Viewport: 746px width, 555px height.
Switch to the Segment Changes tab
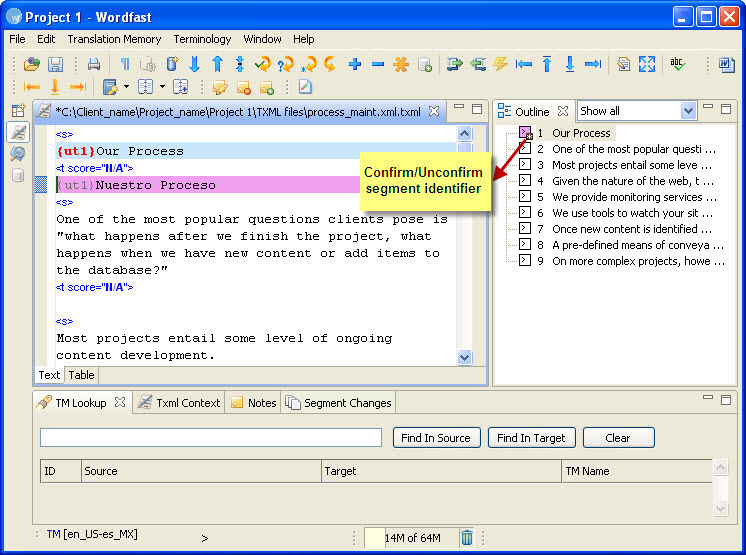(x=338, y=403)
